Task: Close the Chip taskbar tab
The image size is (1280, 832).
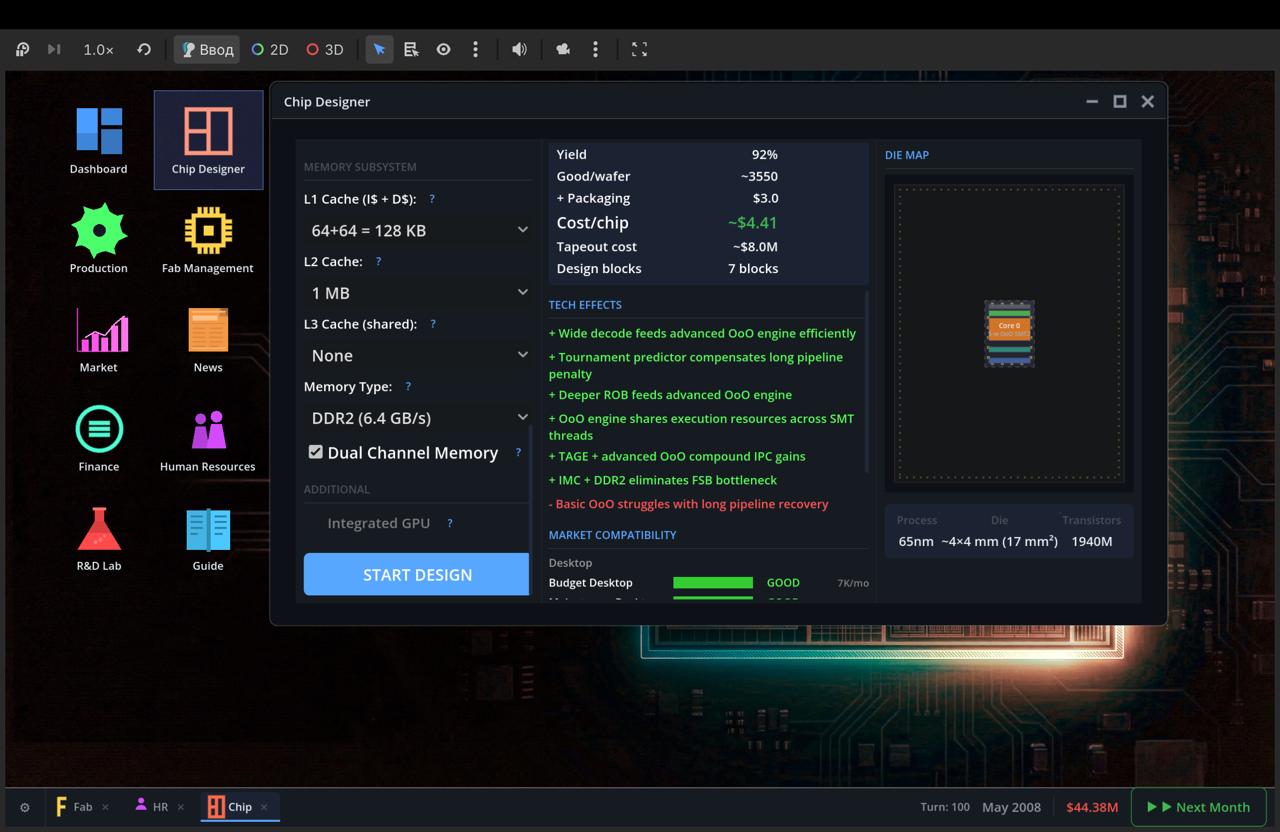Action: pos(264,807)
